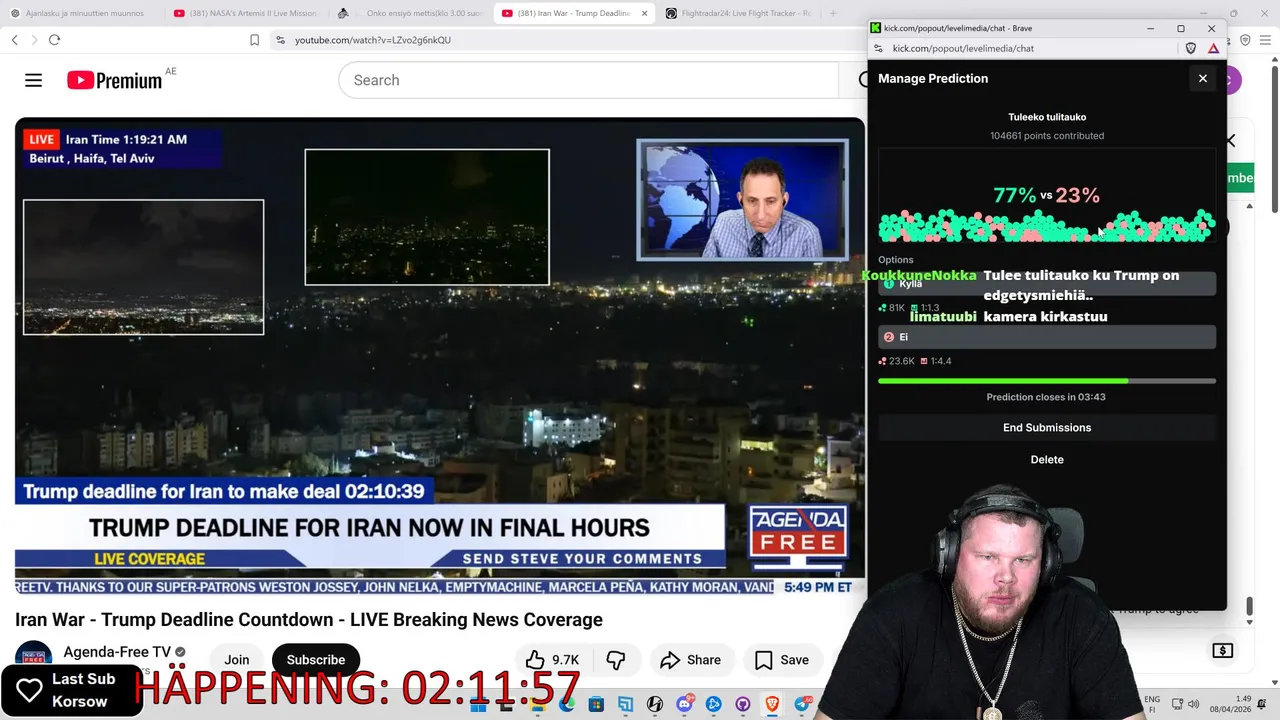Screen dimensions: 1280x720
Task: Open Agenda-Free TV channel avatar
Action: coord(33,658)
